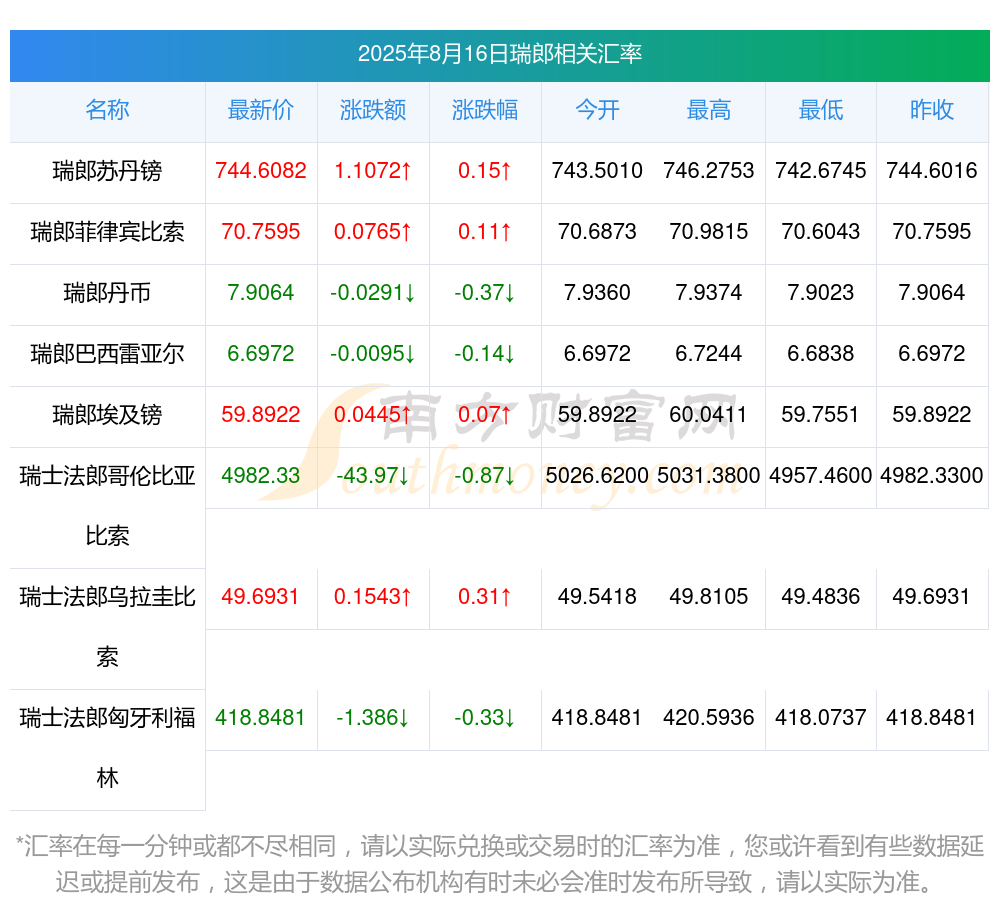Click the high value 420.5936
Screen dimensions: 1000x913
(709, 718)
